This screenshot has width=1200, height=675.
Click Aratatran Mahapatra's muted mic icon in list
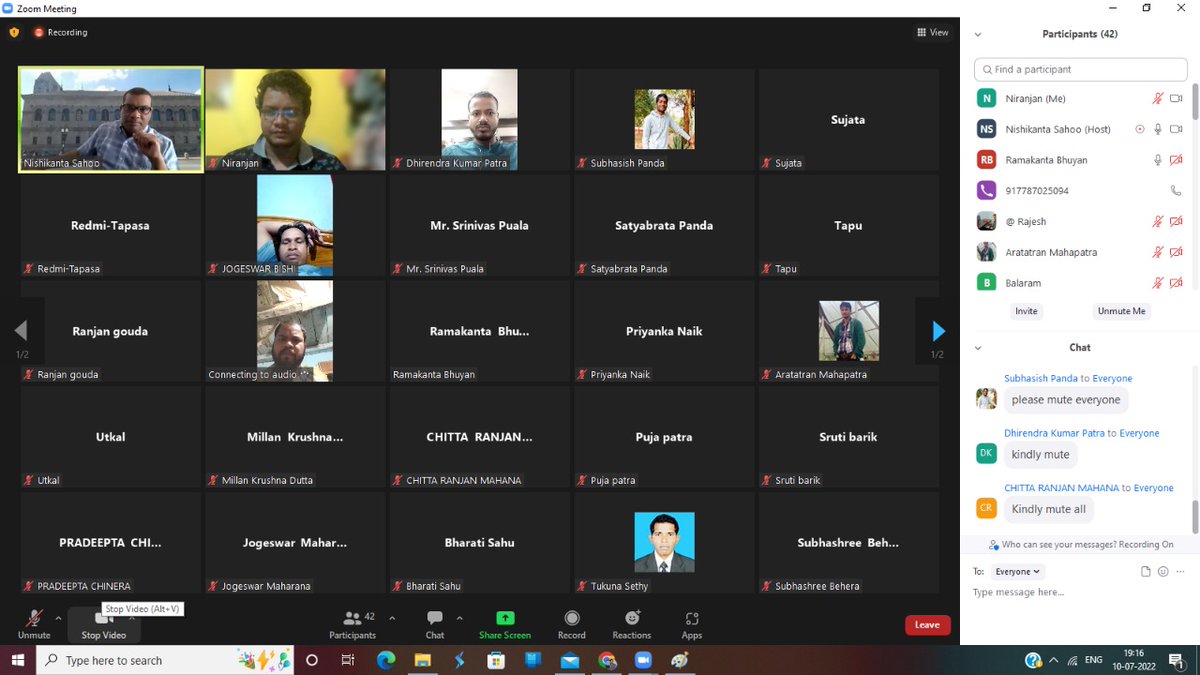click(x=1157, y=252)
